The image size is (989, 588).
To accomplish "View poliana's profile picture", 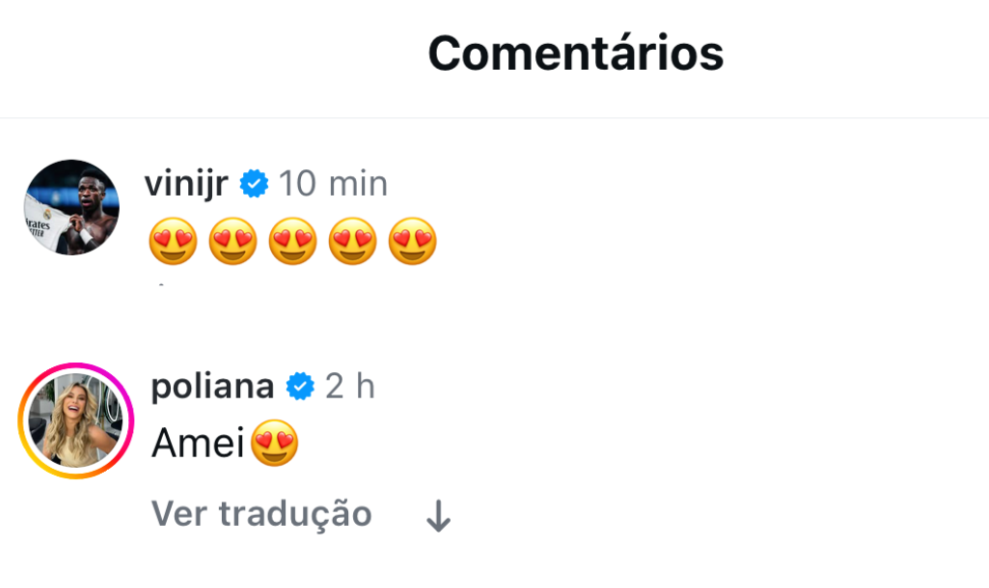I will click(x=76, y=420).
